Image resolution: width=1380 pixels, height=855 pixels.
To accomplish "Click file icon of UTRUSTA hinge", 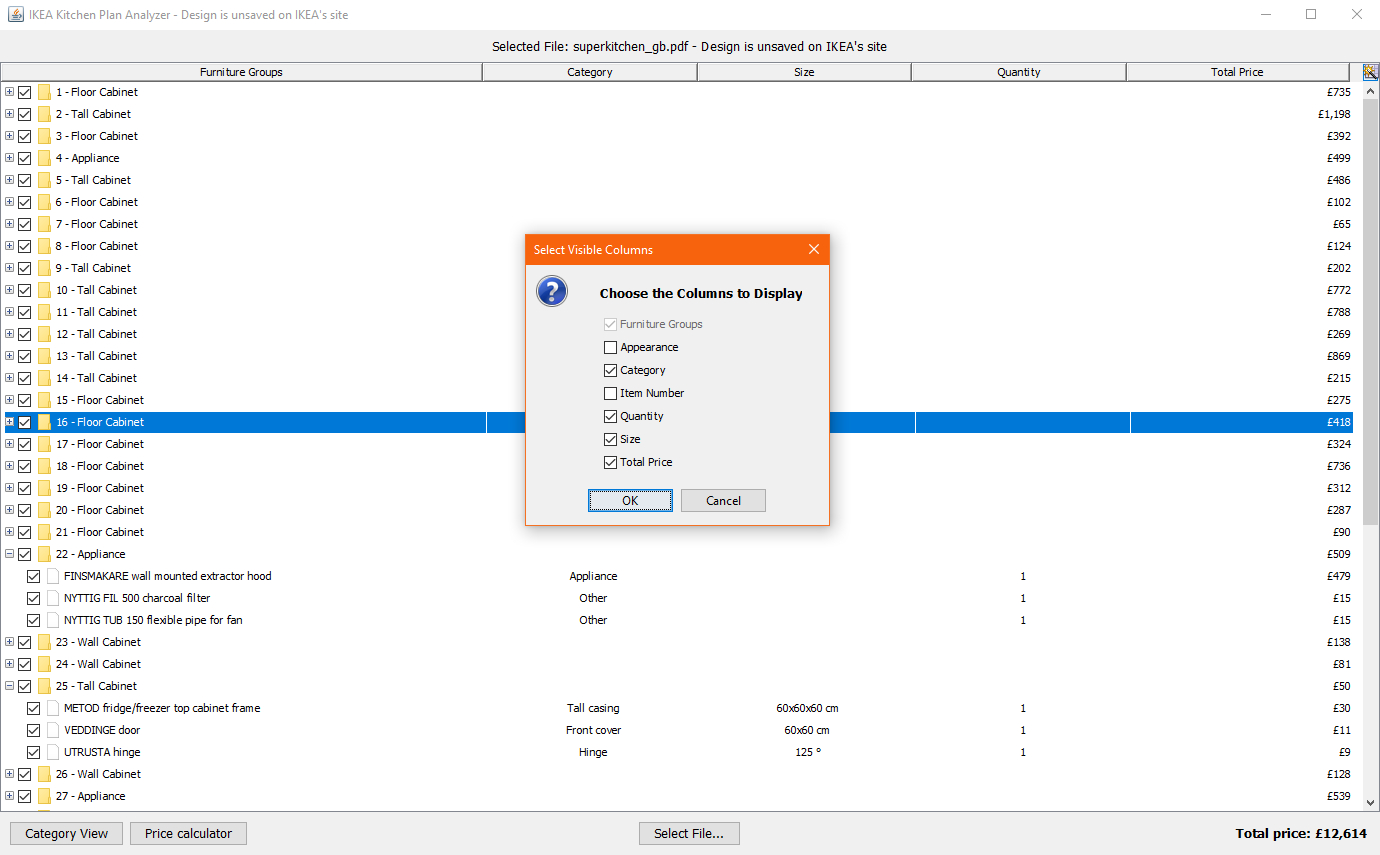I will [53, 752].
